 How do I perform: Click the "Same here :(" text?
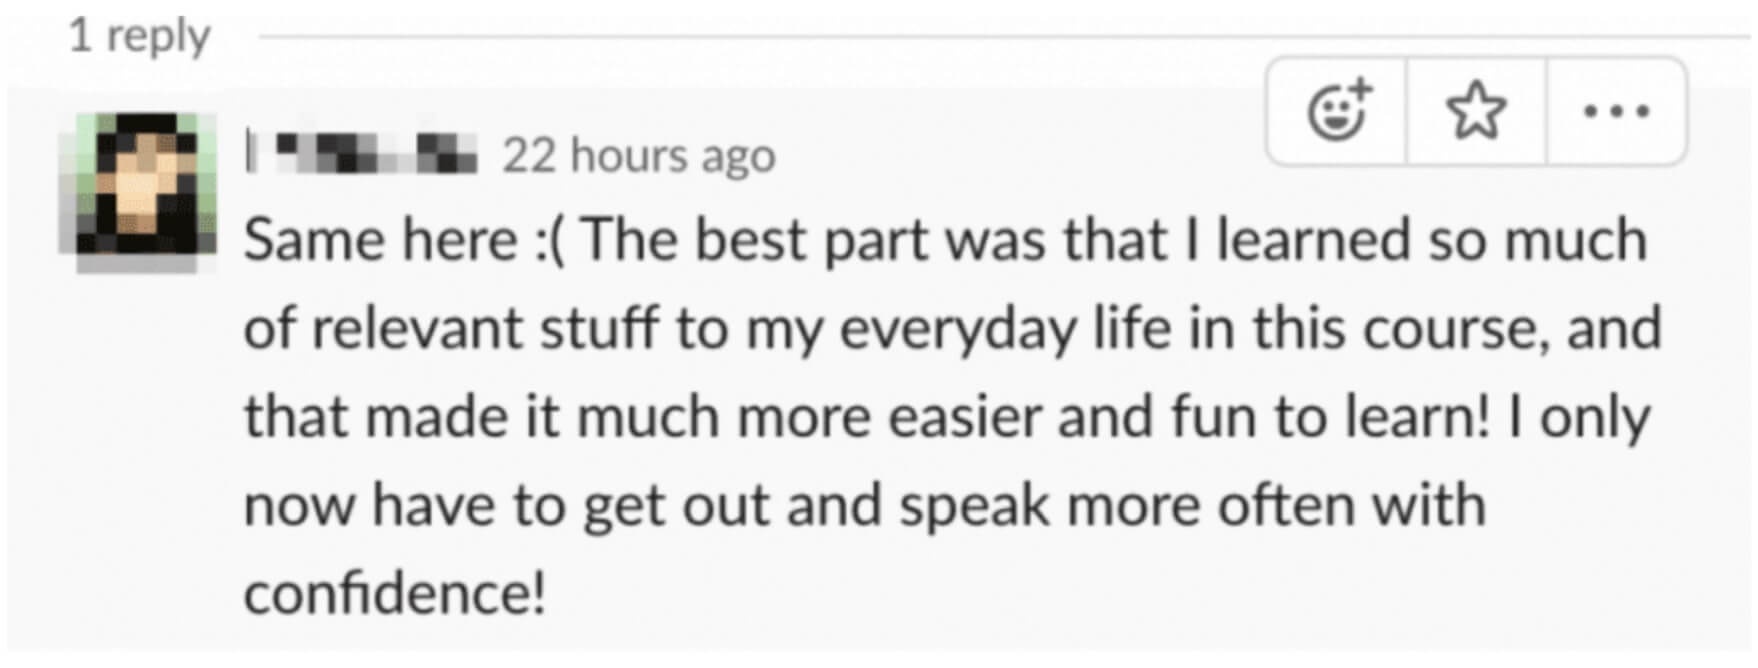click(404, 242)
